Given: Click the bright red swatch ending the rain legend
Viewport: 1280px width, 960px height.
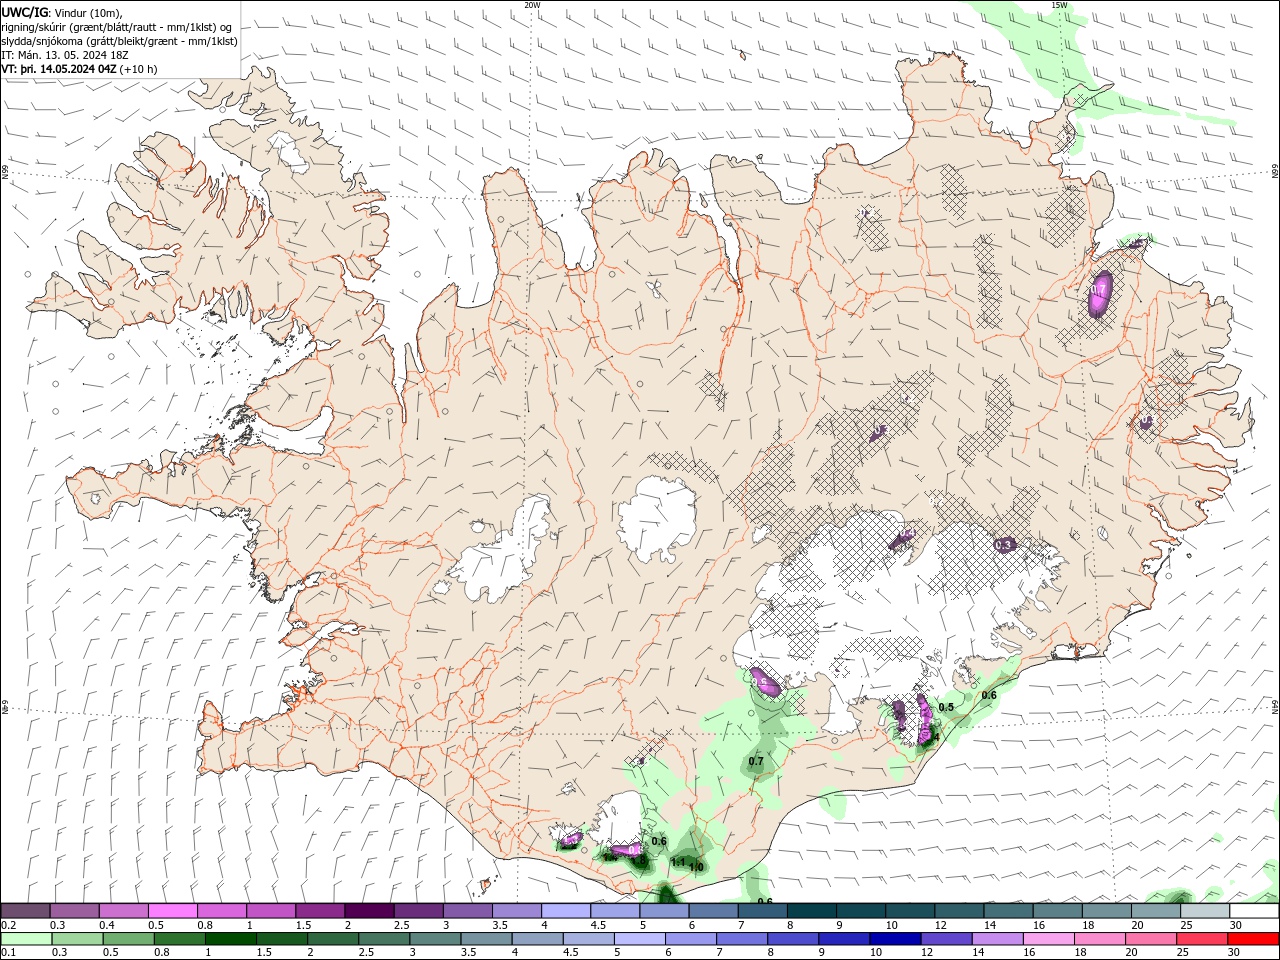Looking at the screenshot, I should pos(1253,939).
